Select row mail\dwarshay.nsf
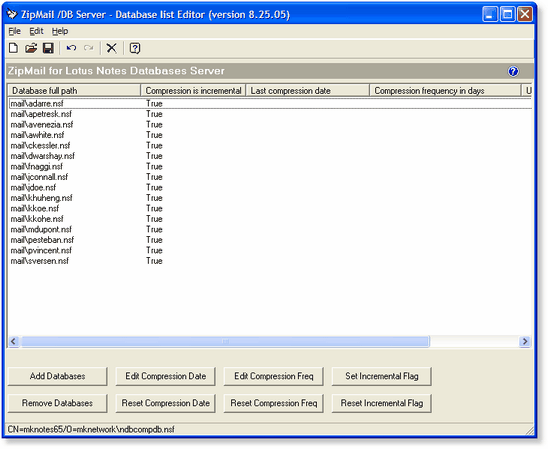Image resolution: width=548 pixels, height=449 pixels. (270, 156)
